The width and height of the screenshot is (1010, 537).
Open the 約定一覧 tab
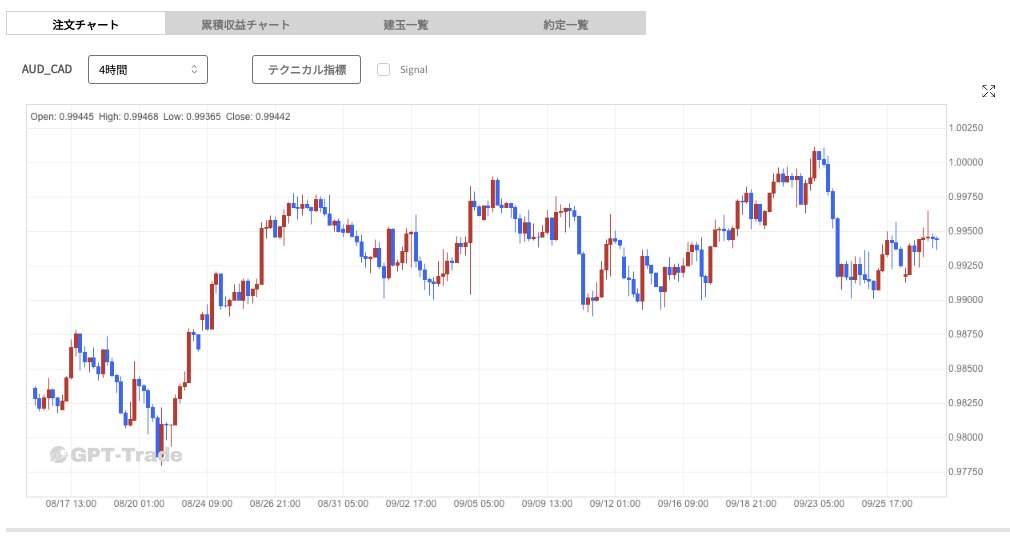coord(566,24)
